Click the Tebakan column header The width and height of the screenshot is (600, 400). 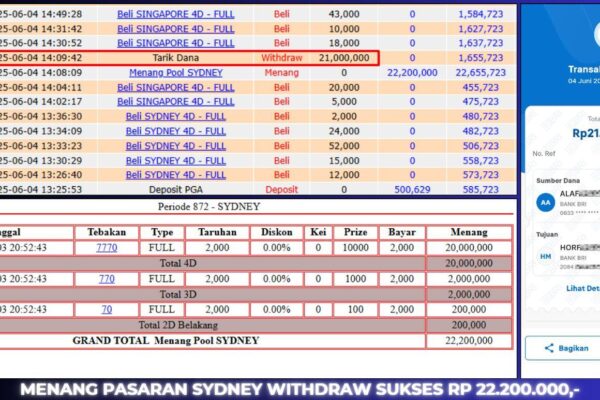click(x=107, y=232)
